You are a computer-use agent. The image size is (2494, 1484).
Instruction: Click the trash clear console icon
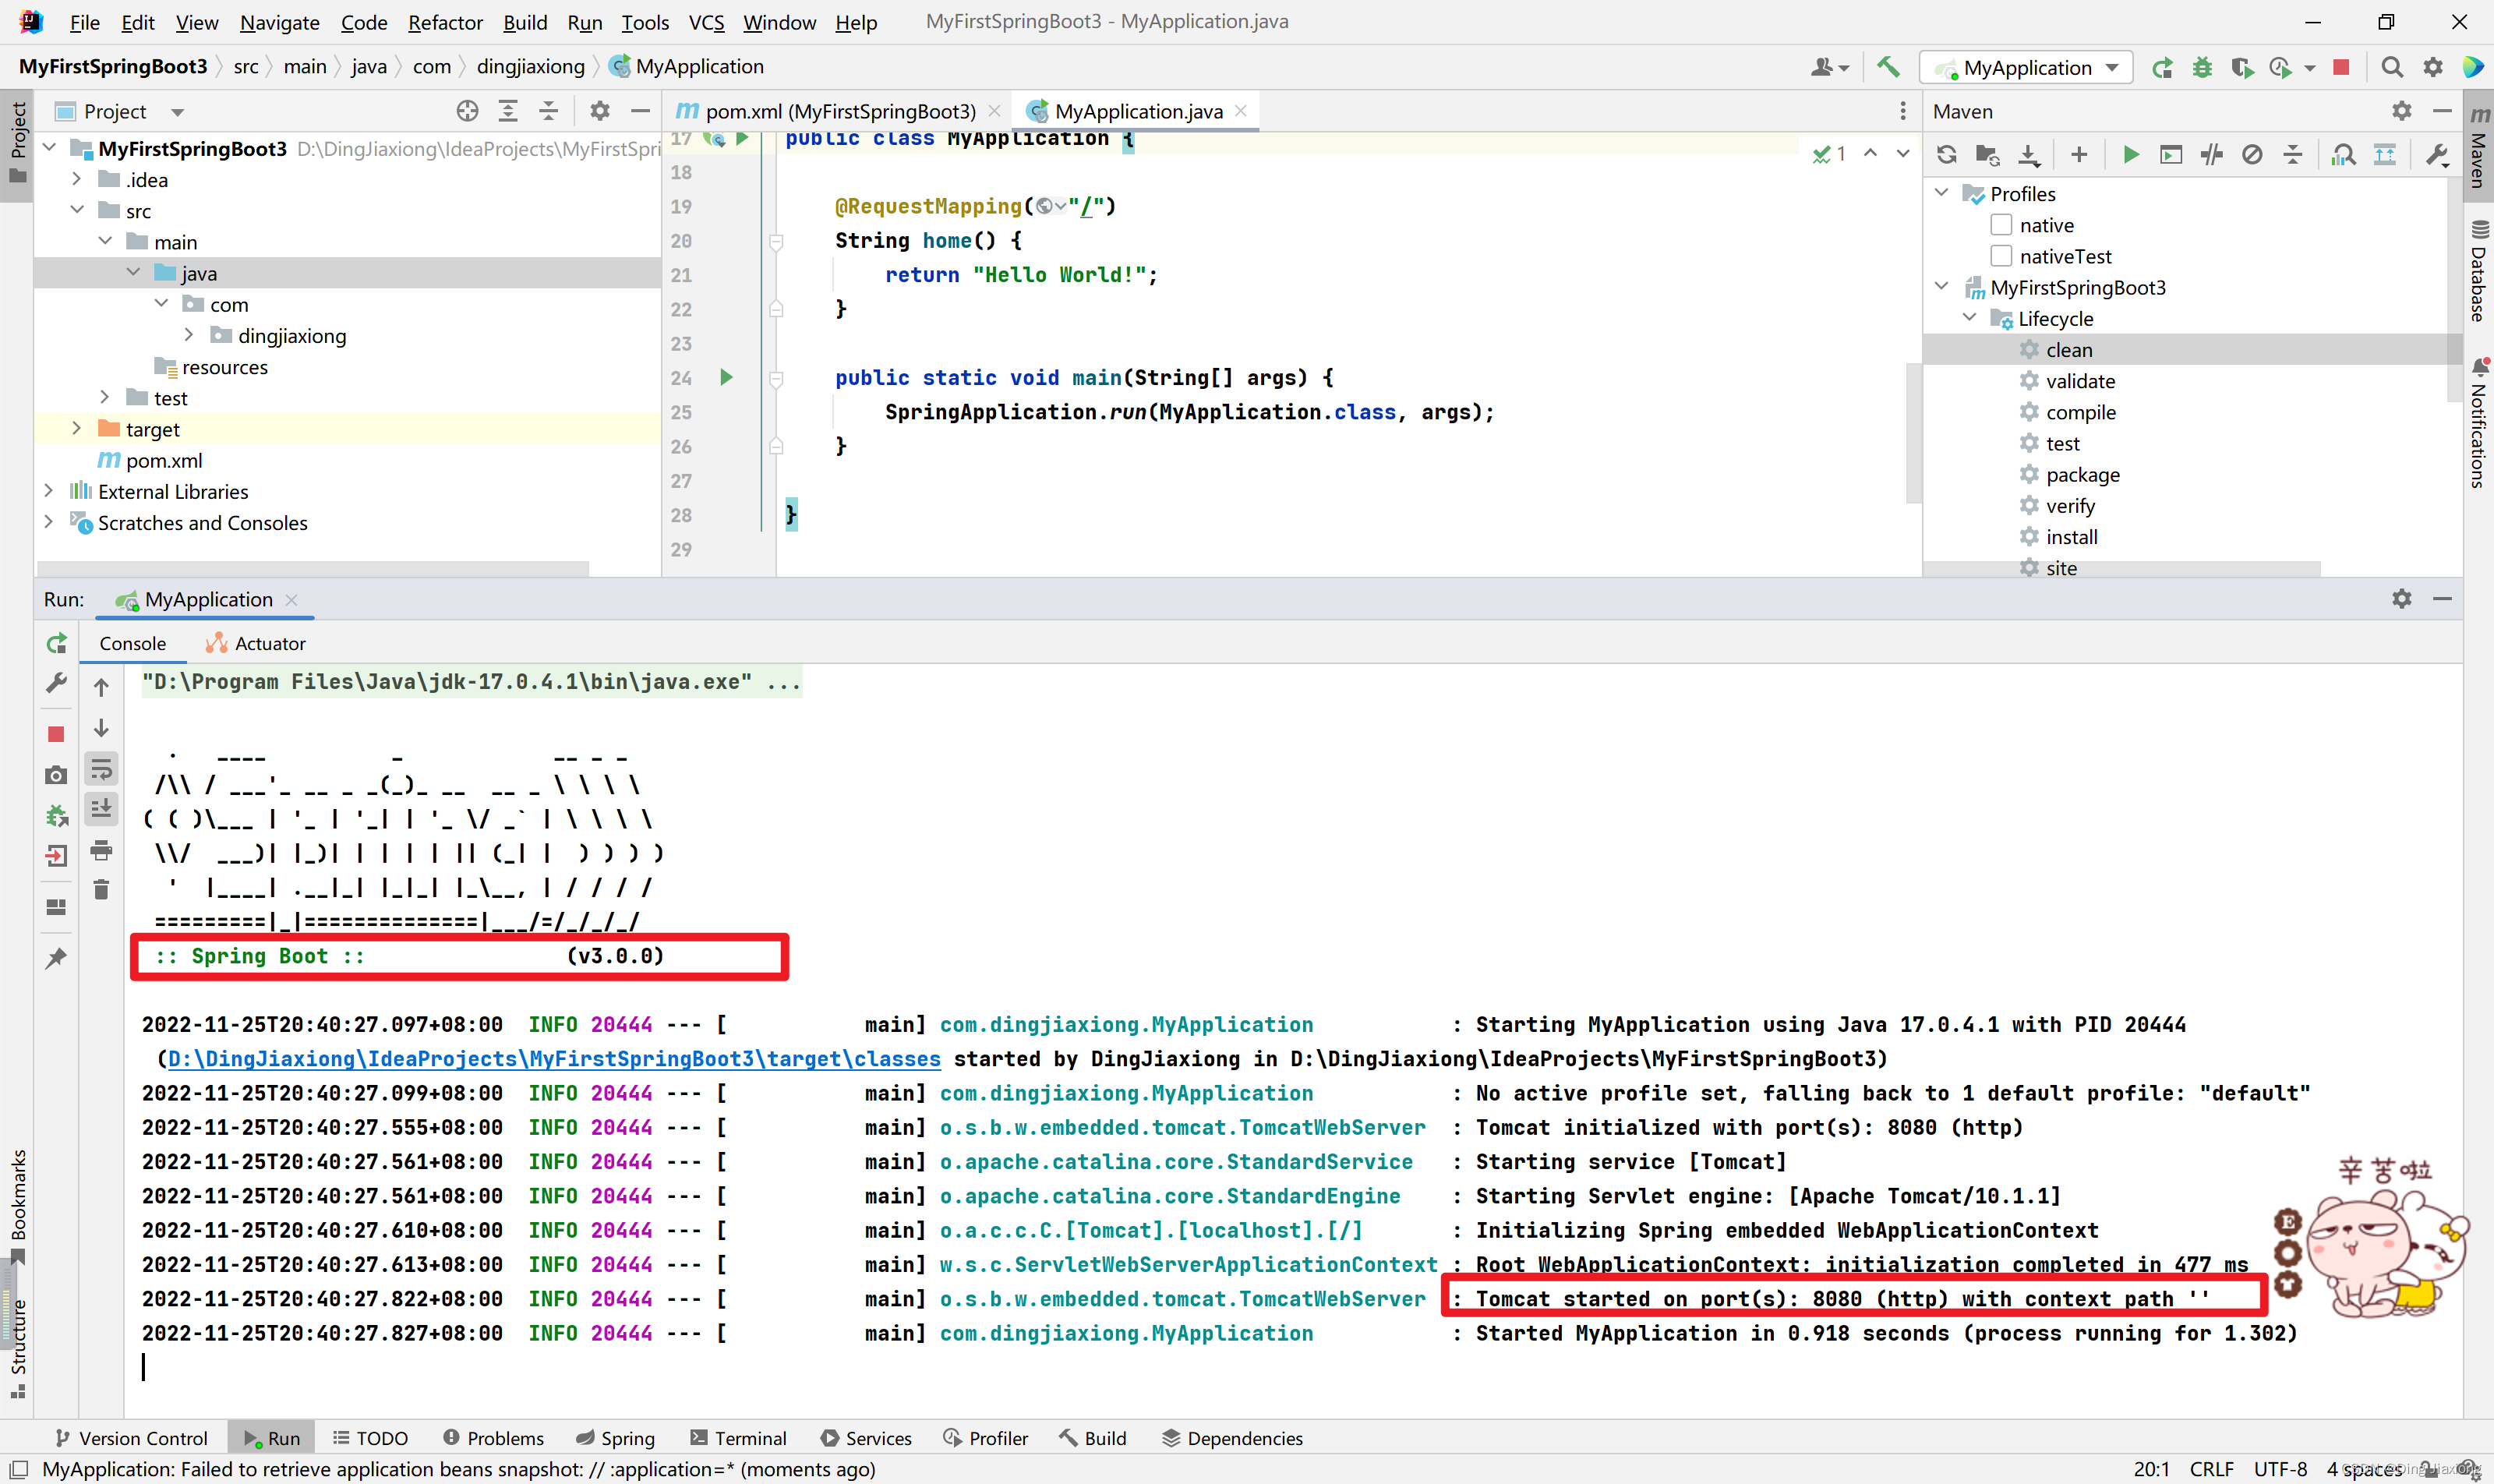tap(101, 889)
